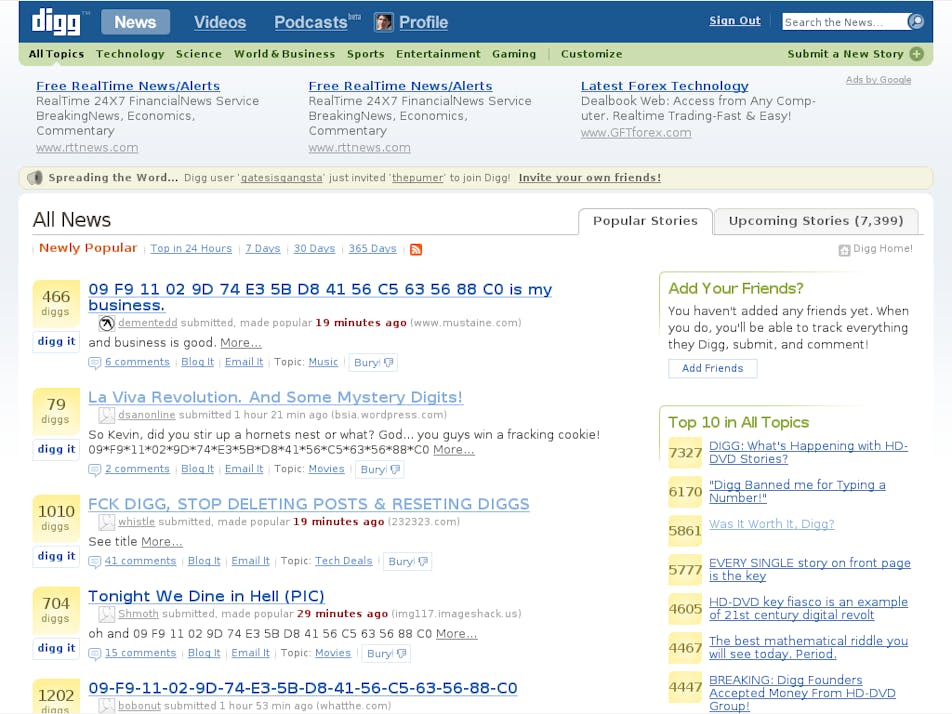This screenshot has height=714, width=952.
Task: Click the green plus Submit icon
Action: point(917,54)
